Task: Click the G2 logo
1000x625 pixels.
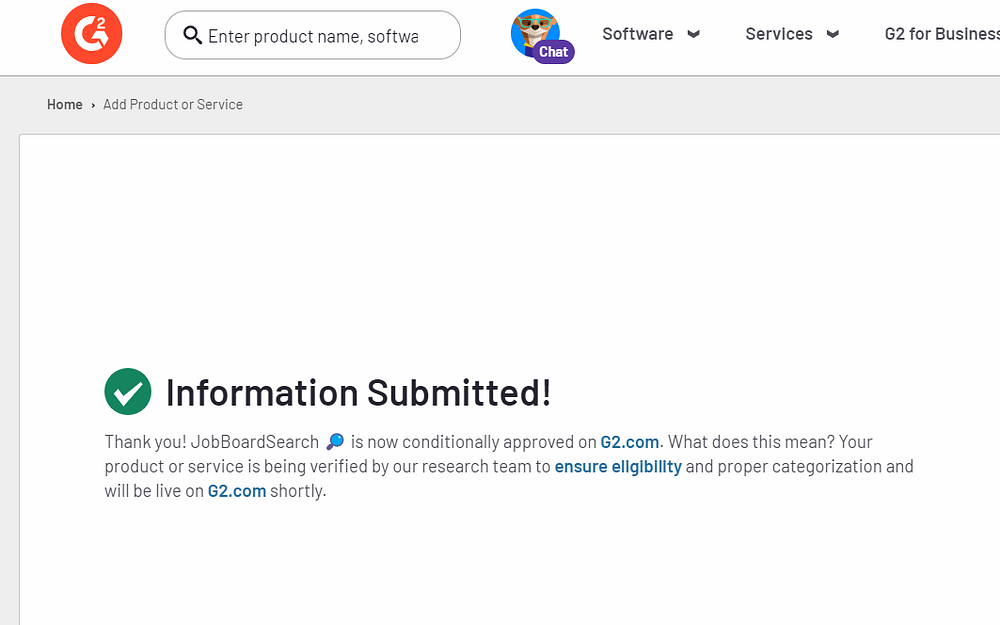Action: pos(91,34)
